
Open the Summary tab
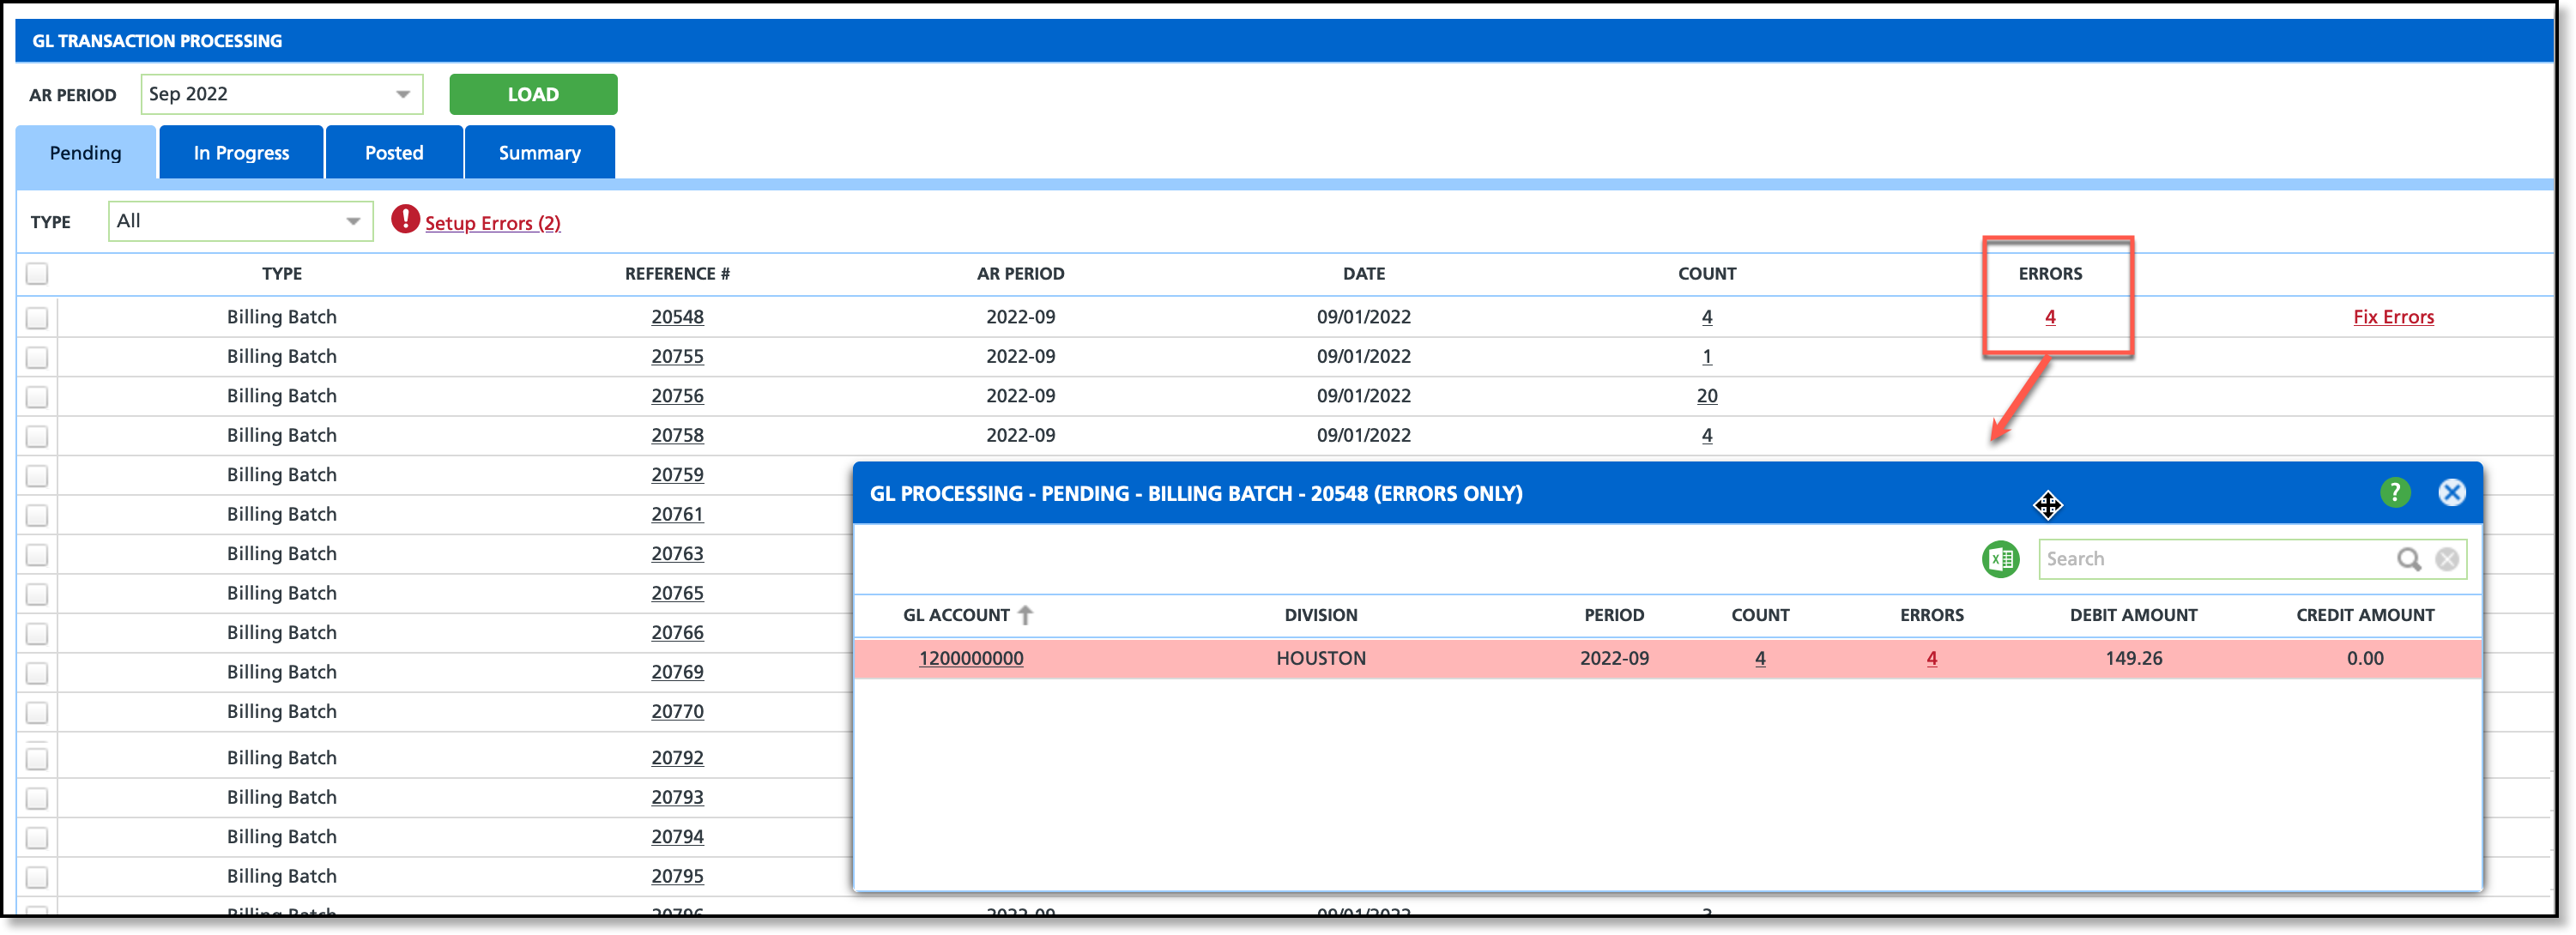pos(539,153)
